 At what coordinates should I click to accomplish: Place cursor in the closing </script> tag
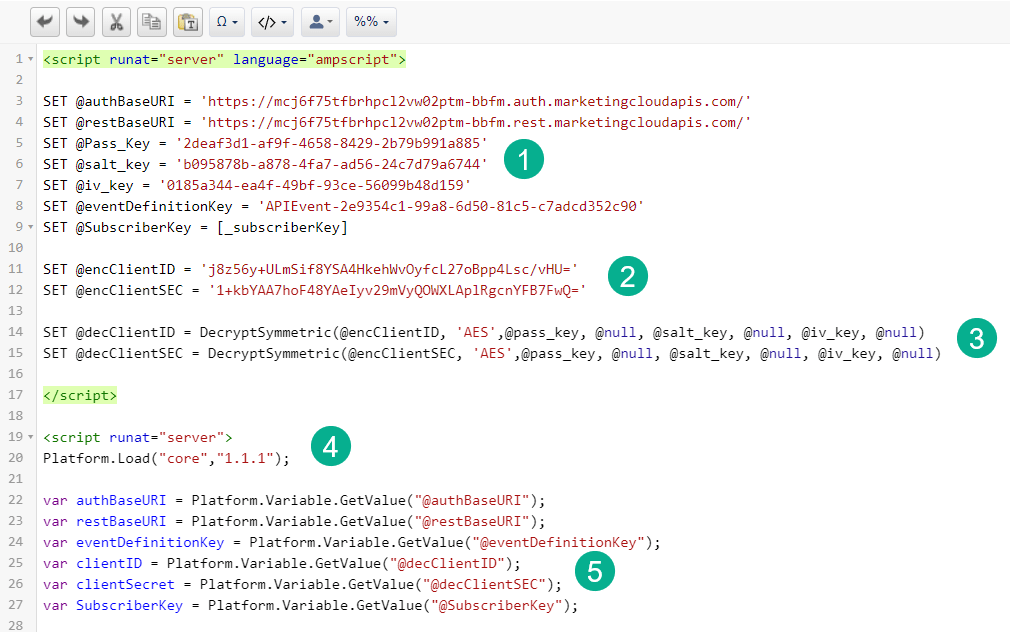(80, 396)
